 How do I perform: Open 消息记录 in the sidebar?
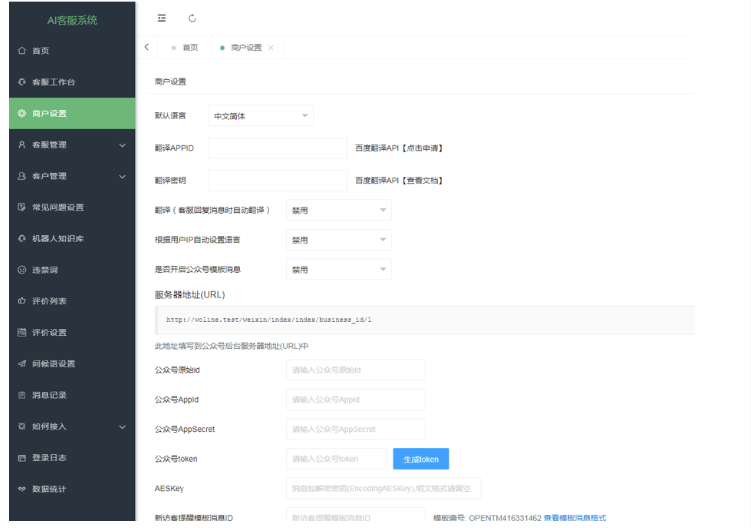pos(72,395)
